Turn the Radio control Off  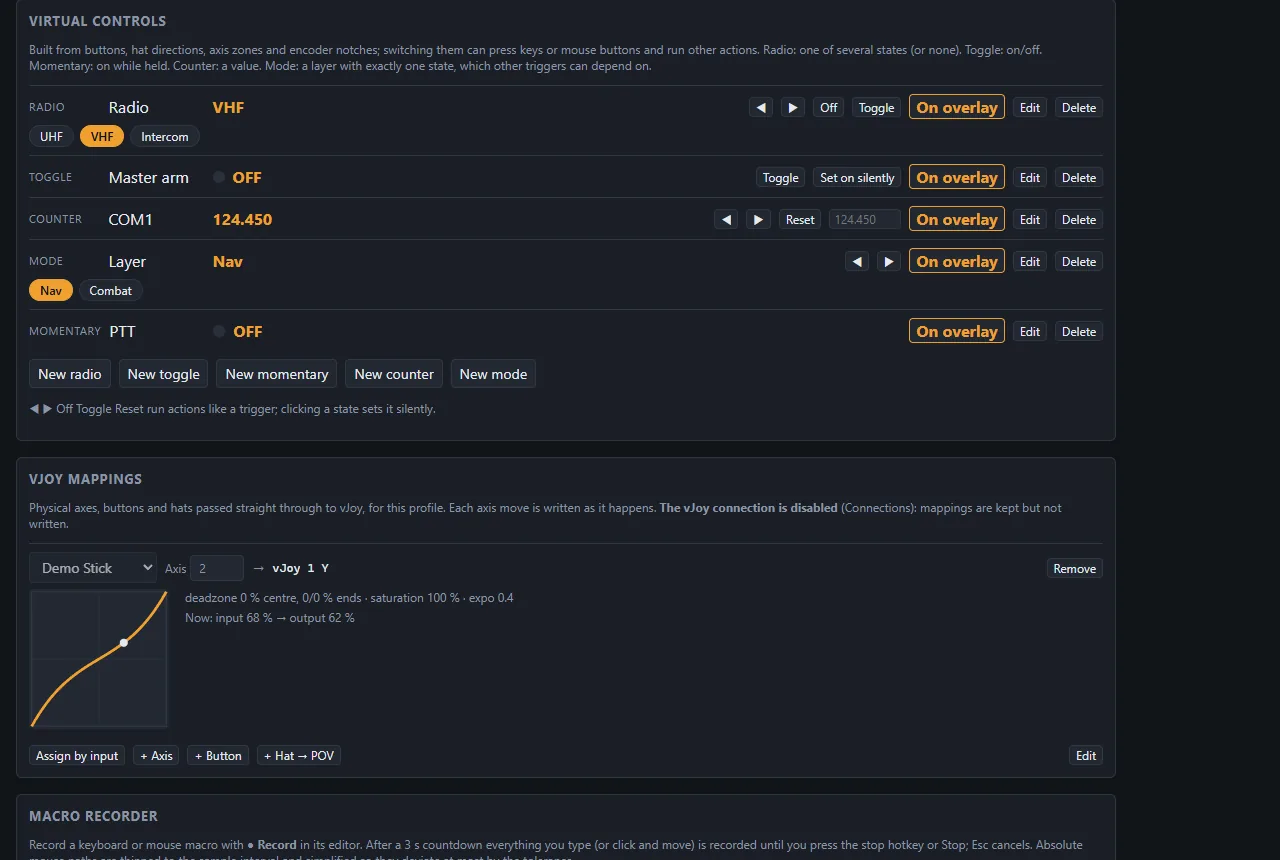click(x=829, y=107)
